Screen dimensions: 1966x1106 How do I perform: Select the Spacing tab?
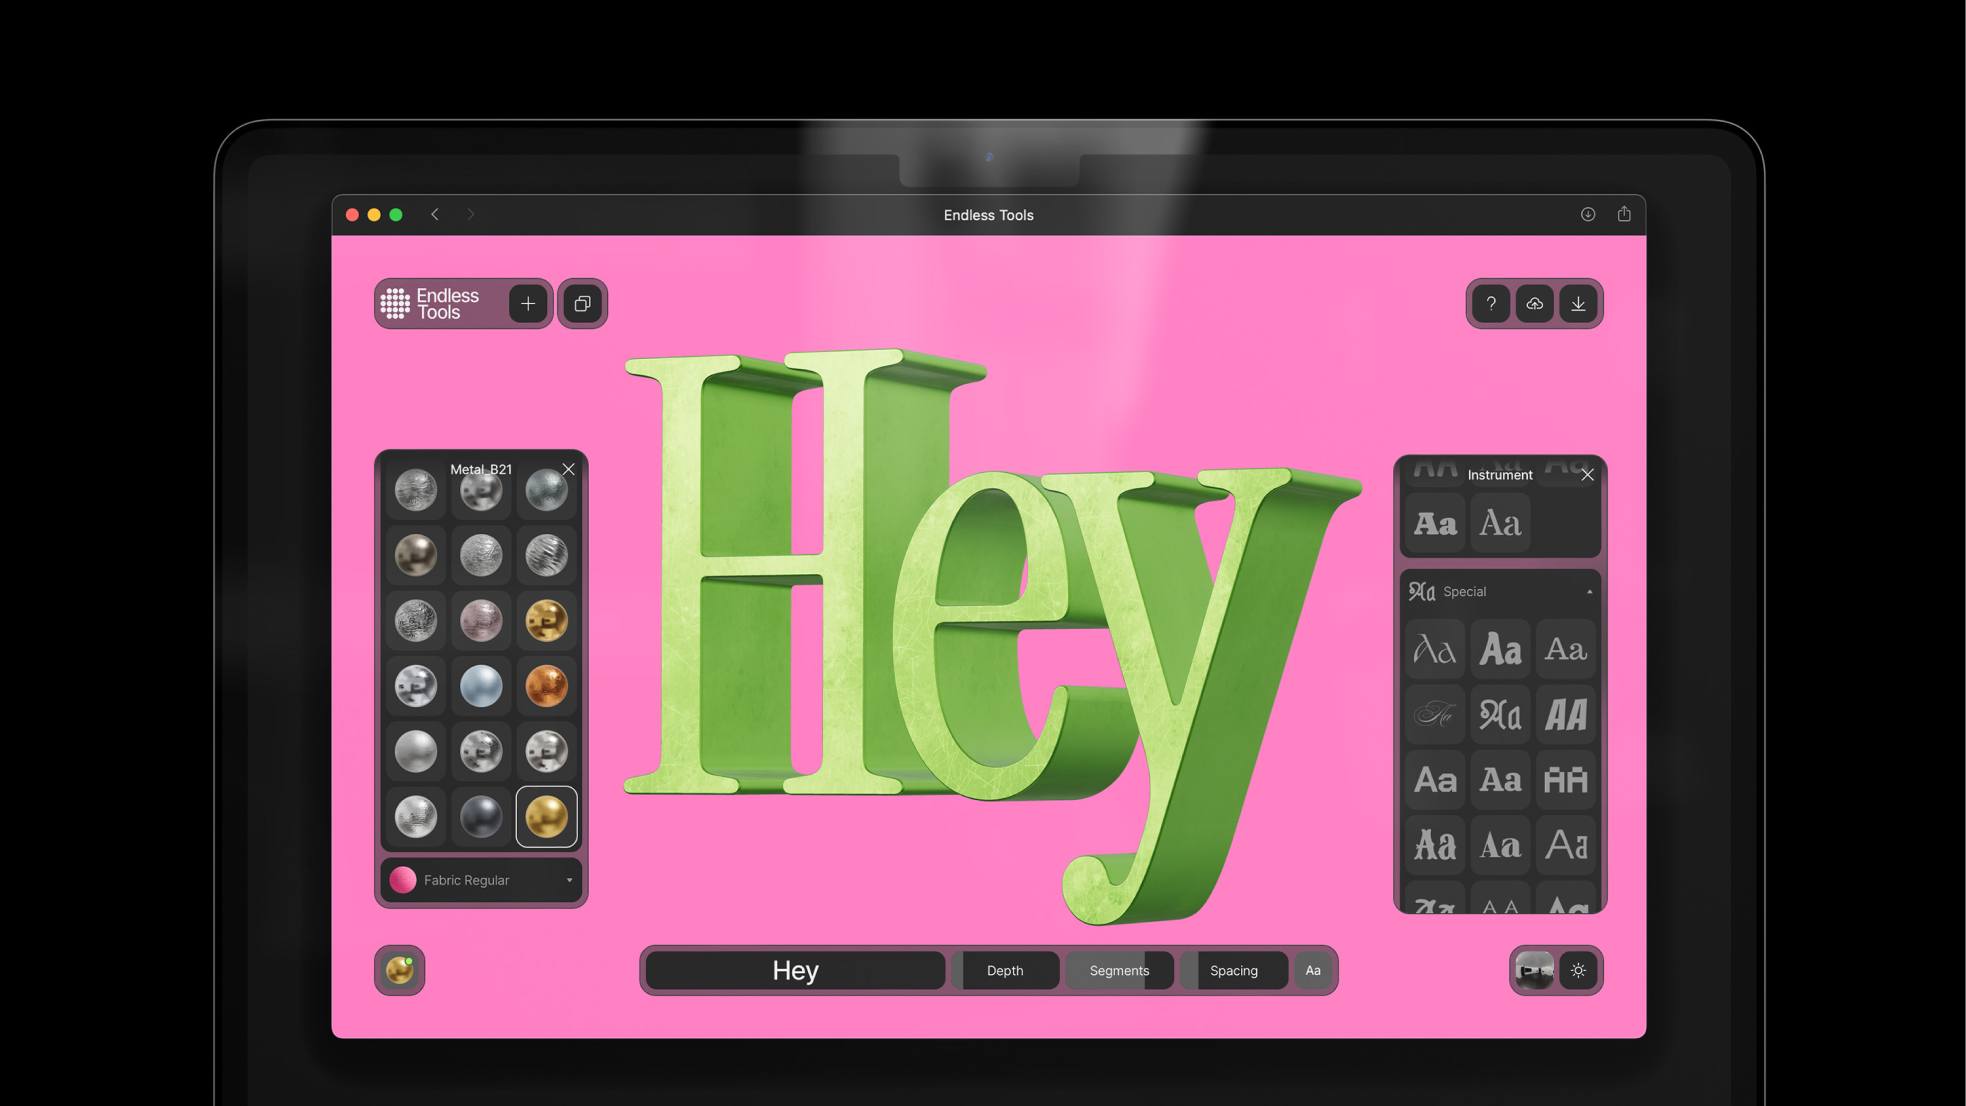tap(1234, 970)
